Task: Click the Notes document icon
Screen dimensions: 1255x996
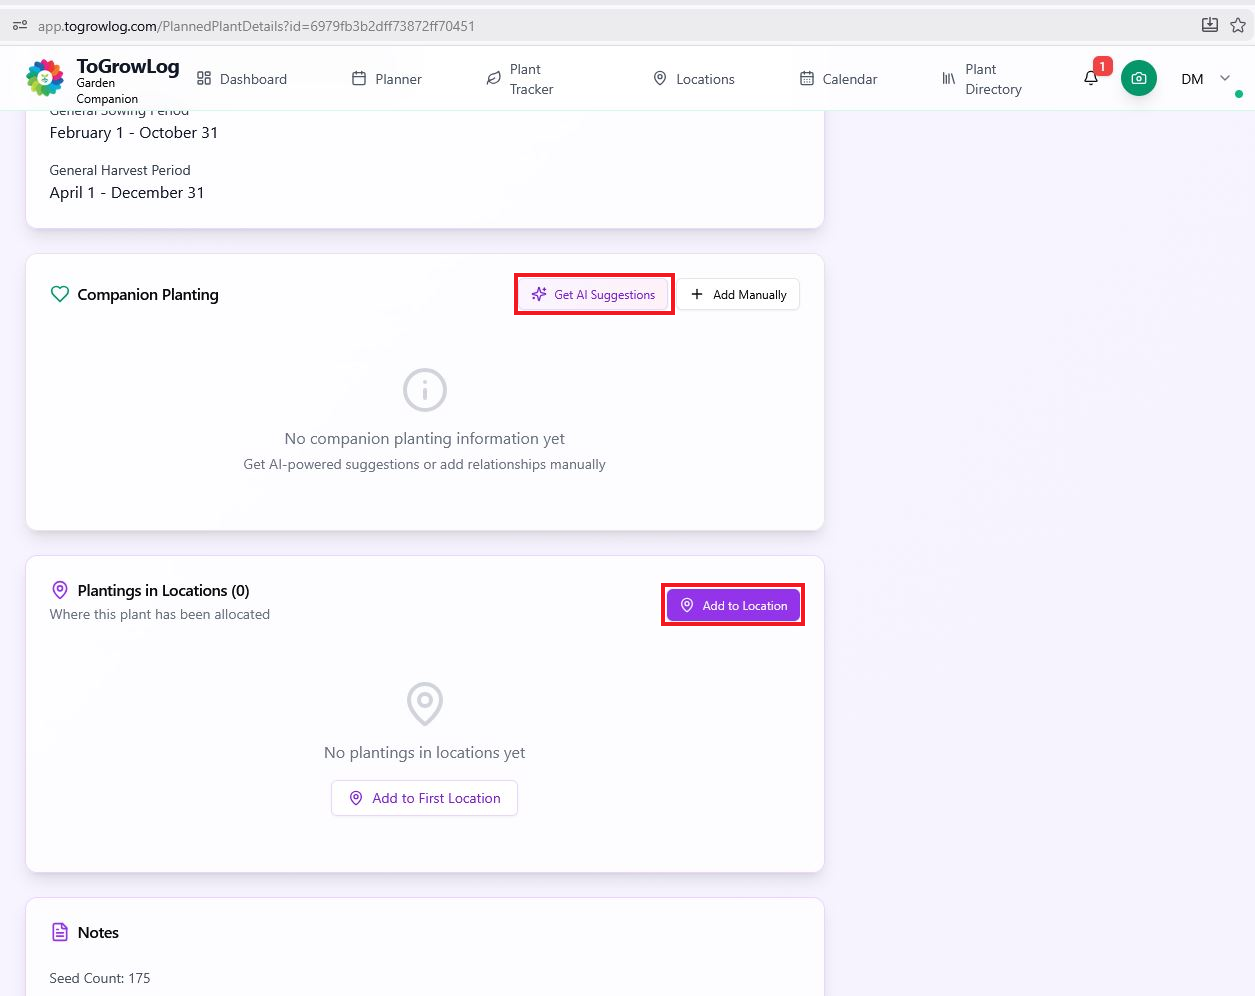Action: coord(60,932)
